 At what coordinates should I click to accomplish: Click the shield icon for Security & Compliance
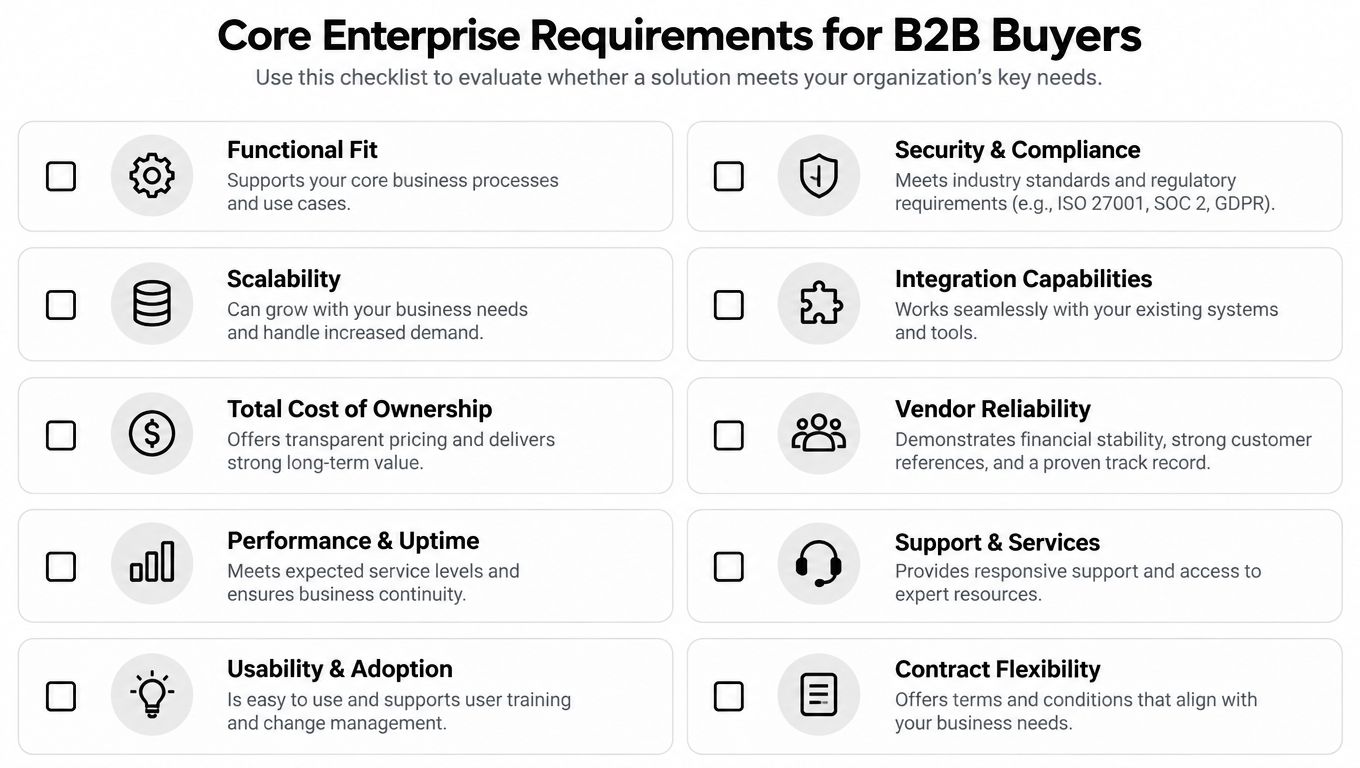pyautogui.click(x=819, y=176)
